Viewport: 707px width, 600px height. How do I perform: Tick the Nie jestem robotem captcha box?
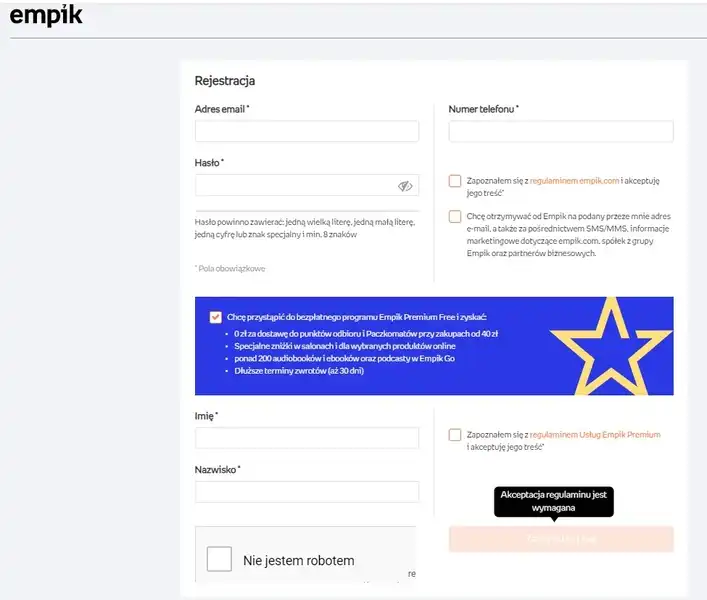tap(219, 559)
